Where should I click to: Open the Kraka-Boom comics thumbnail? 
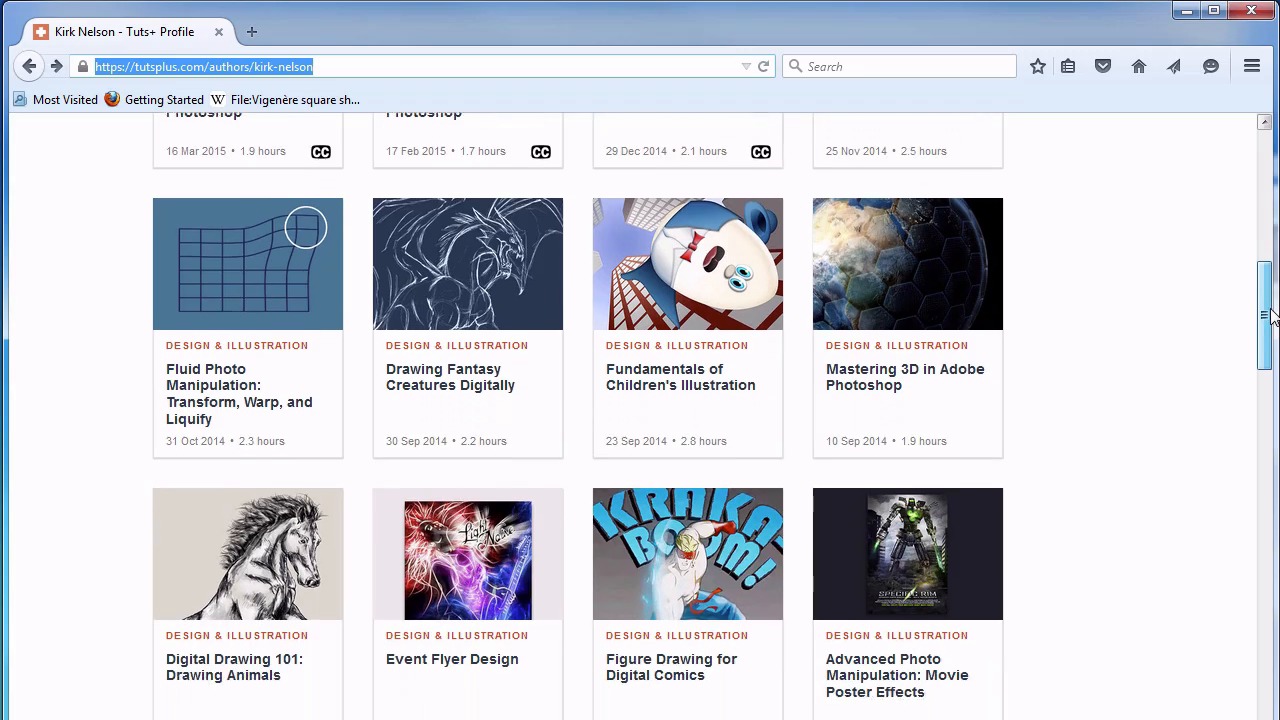coord(688,554)
